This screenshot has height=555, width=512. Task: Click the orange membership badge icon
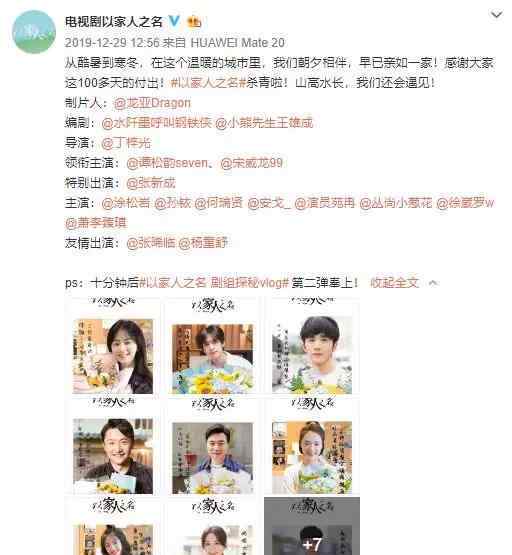194,22
